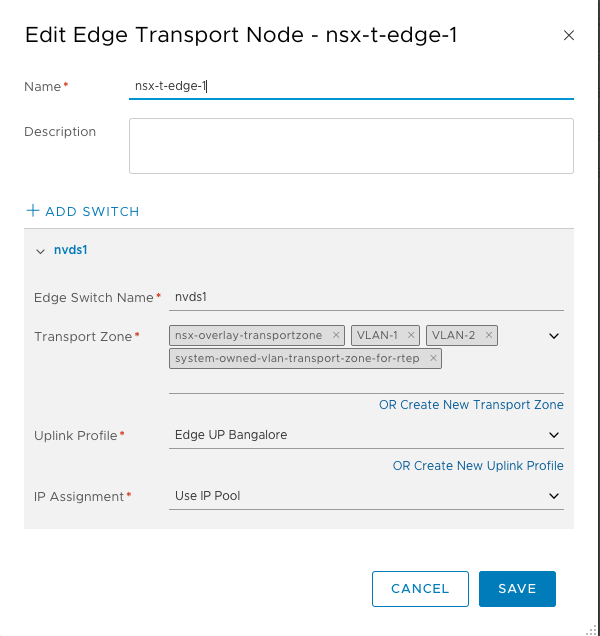
Task: Grab the dialog resize handle corner
Action: [592, 629]
